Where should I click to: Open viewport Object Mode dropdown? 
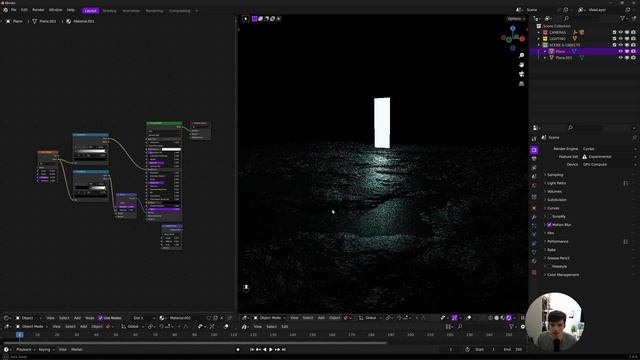[270, 318]
